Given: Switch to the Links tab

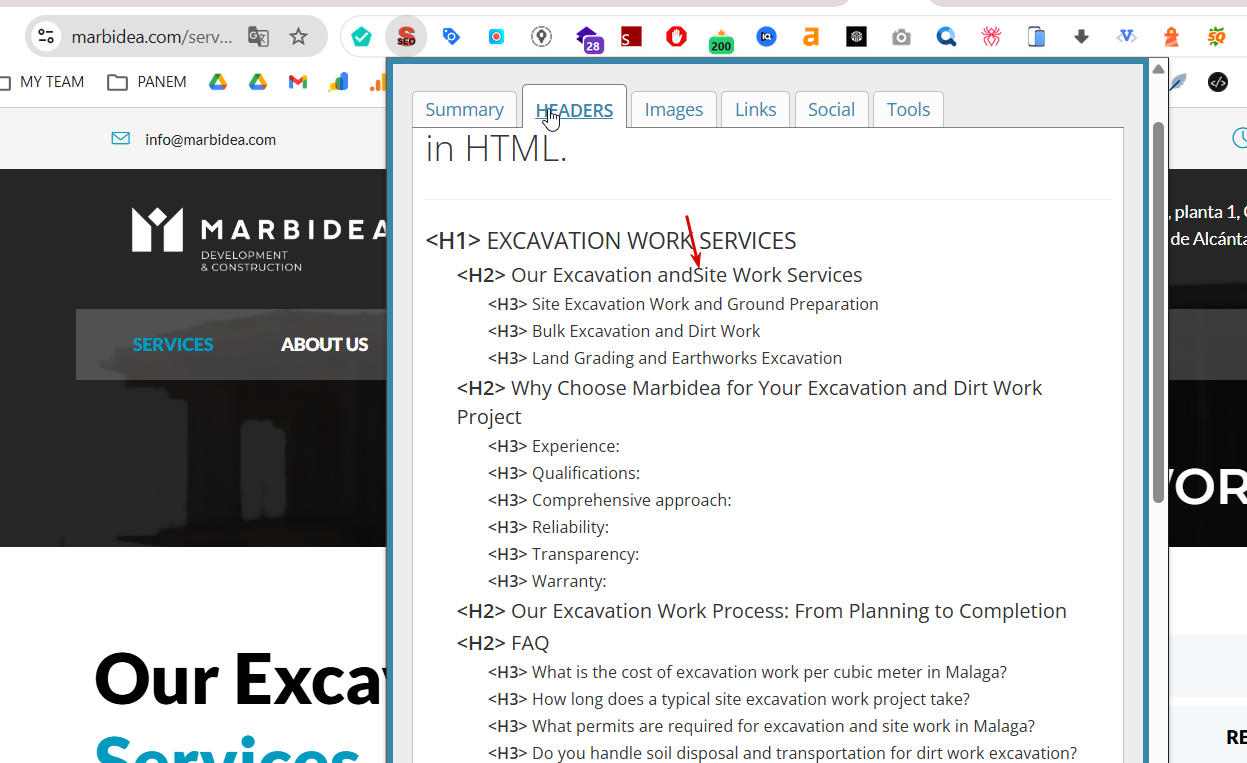Looking at the screenshot, I should coord(755,109).
